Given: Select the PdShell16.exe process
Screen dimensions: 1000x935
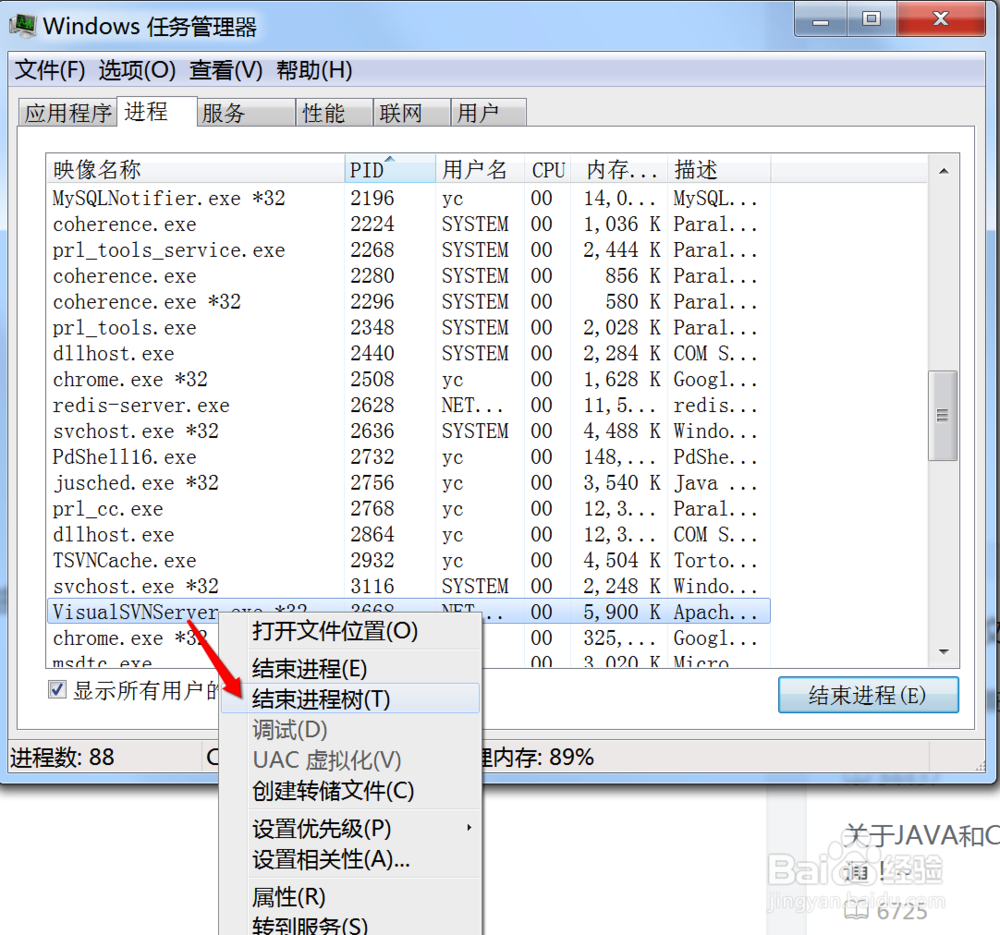Looking at the screenshot, I should click(408, 457).
